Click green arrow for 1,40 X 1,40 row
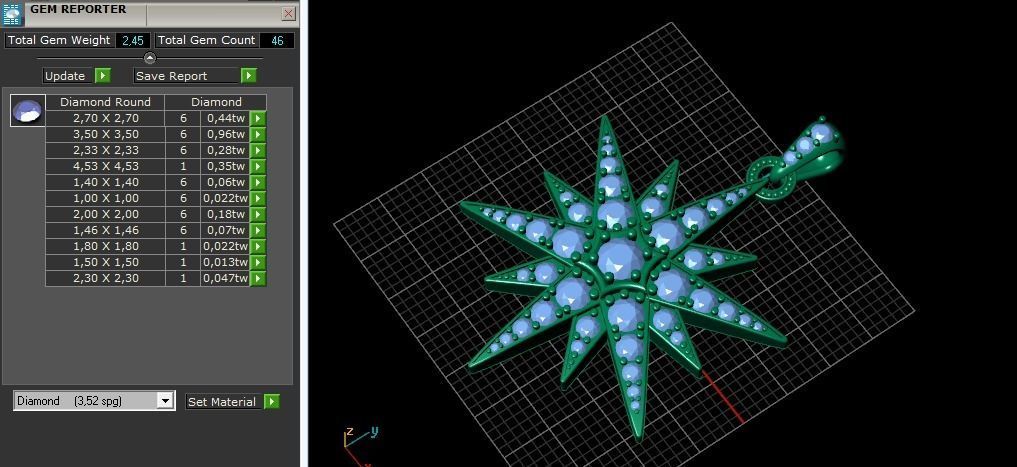This screenshot has height=467, width=1017. 258,182
